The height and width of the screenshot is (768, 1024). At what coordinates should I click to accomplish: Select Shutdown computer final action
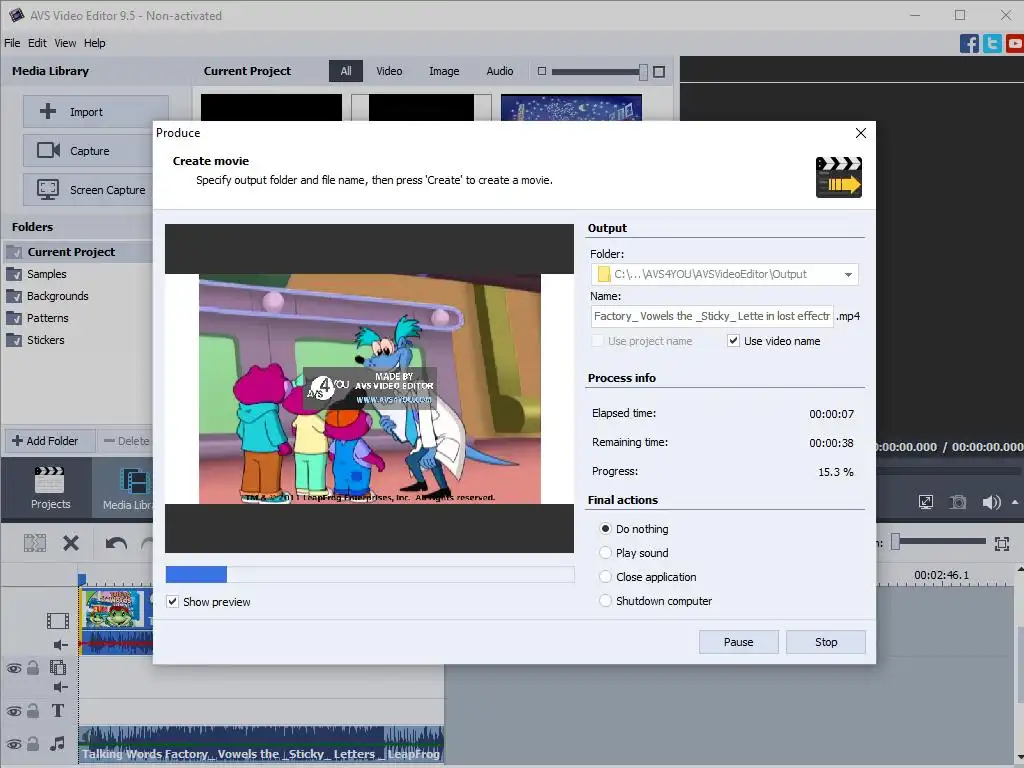(x=605, y=601)
